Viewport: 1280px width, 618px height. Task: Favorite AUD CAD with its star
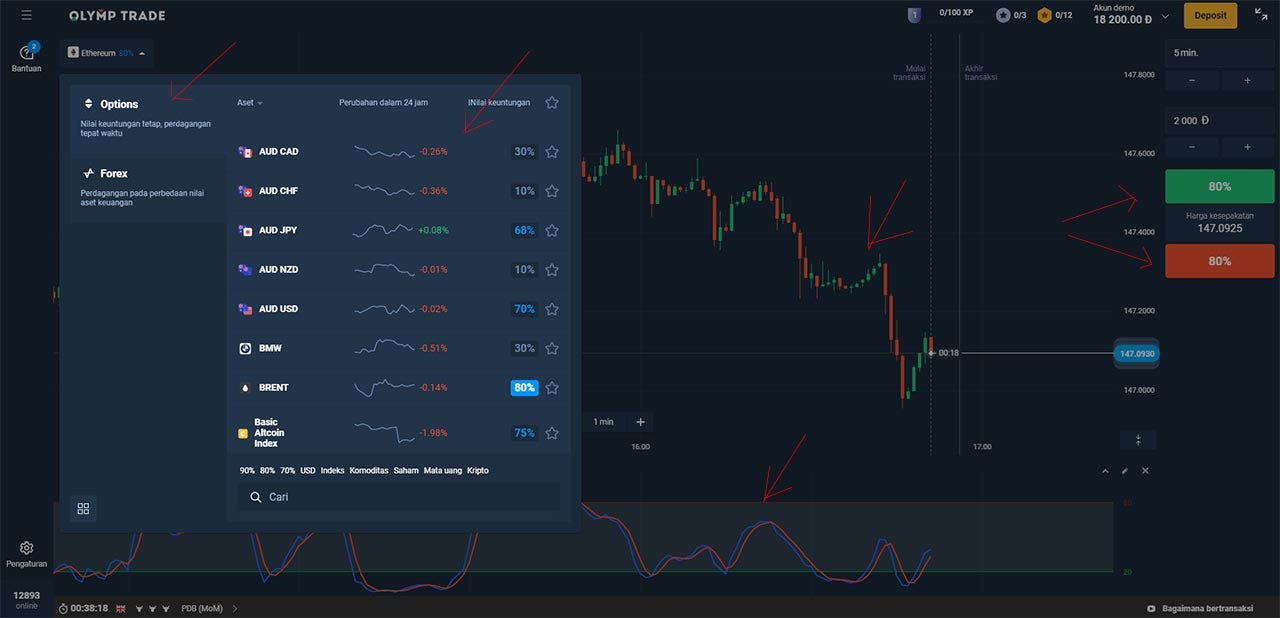[552, 152]
